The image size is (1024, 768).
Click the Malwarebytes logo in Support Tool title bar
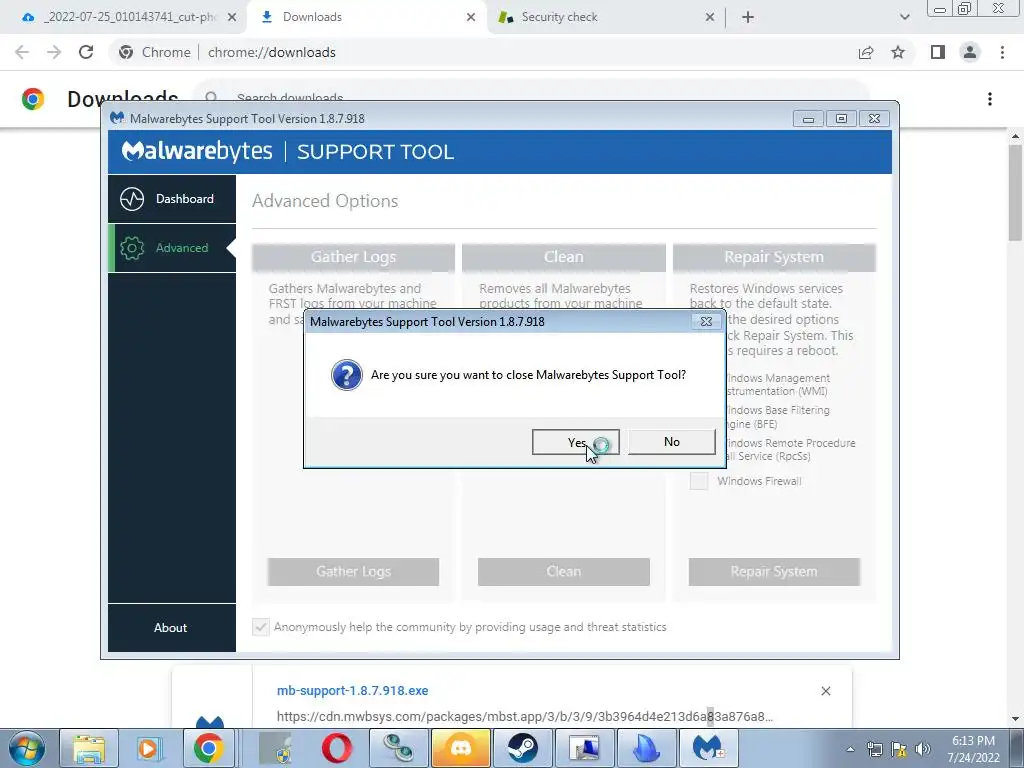pos(117,118)
